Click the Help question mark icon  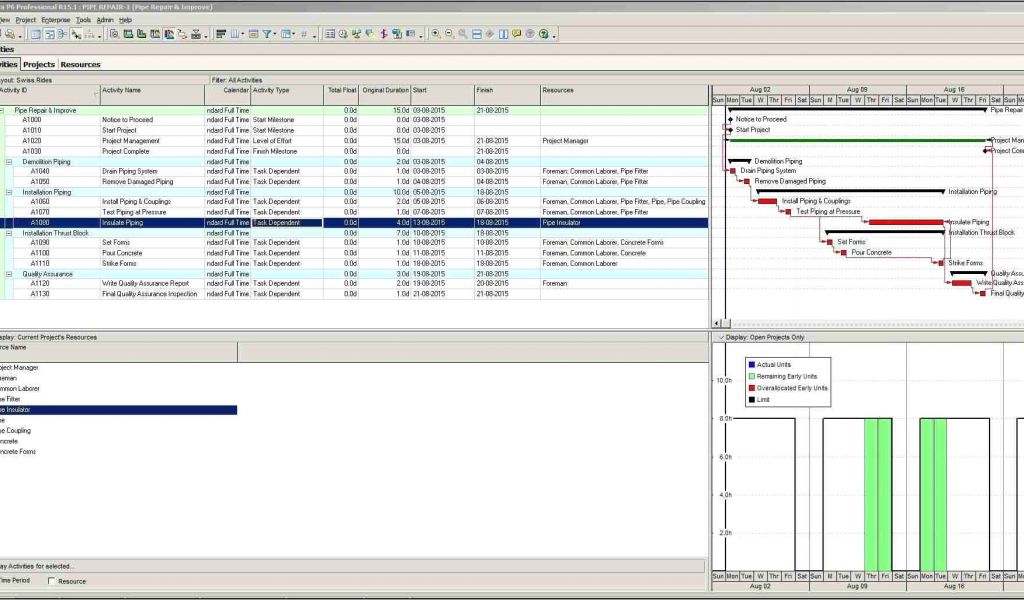(x=544, y=34)
